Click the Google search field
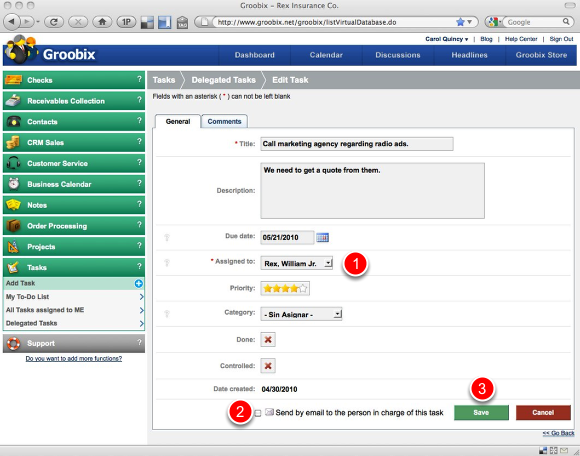Viewport: 580px width, 456px height. point(534,22)
